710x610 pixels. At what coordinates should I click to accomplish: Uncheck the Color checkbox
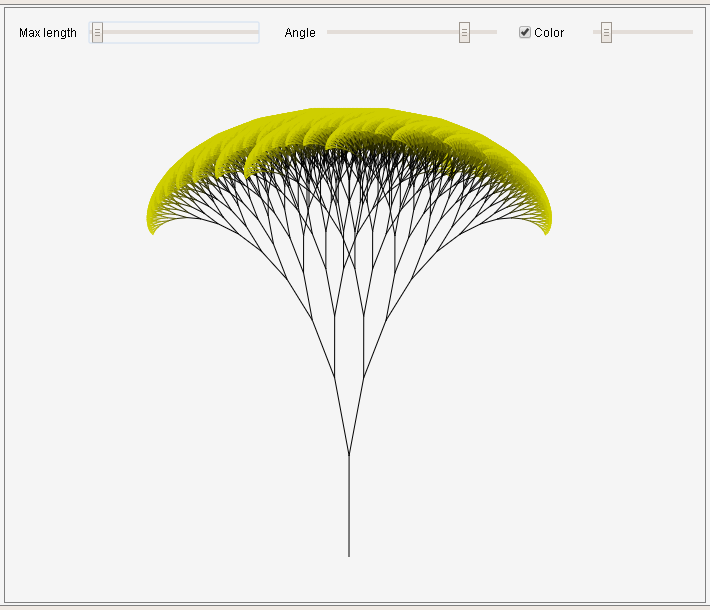(x=525, y=33)
